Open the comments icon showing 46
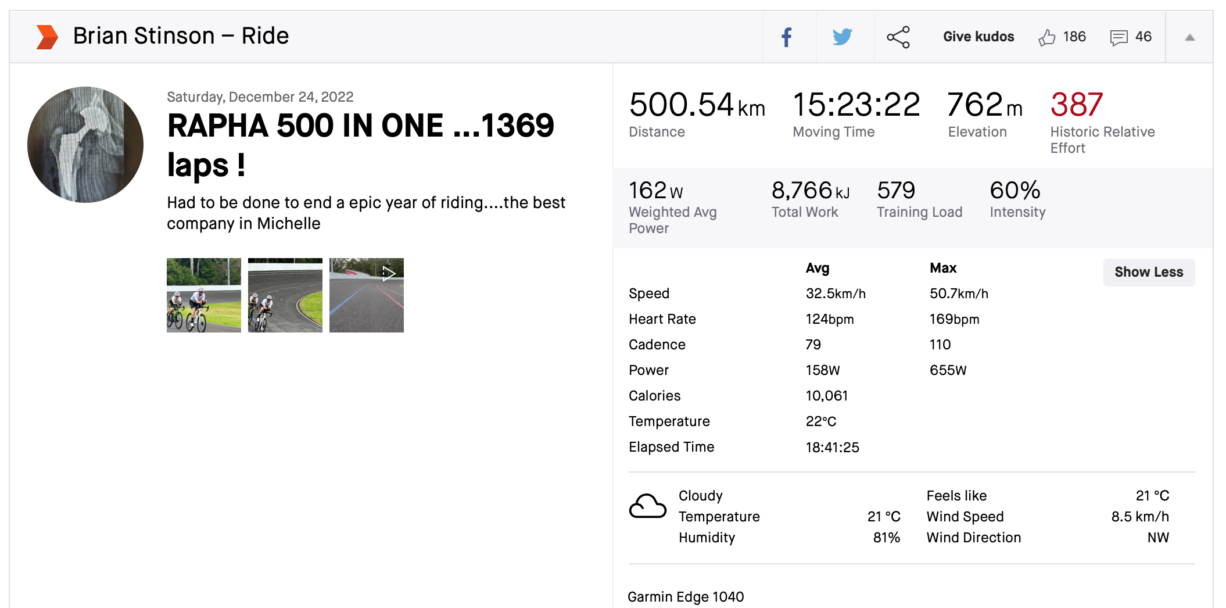 click(x=1119, y=37)
